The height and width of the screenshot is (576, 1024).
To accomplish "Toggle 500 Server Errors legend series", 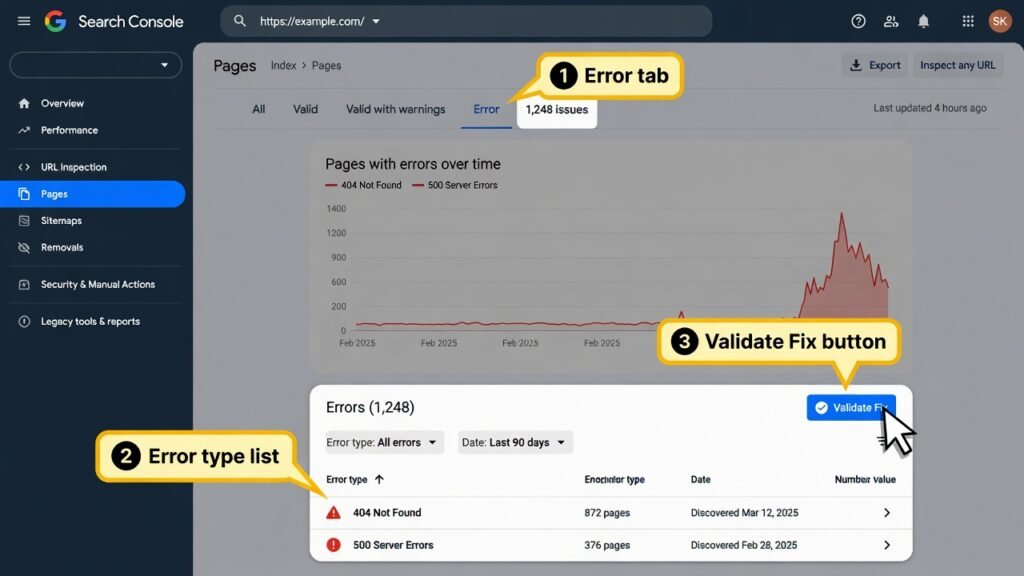I will [x=455, y=185].
